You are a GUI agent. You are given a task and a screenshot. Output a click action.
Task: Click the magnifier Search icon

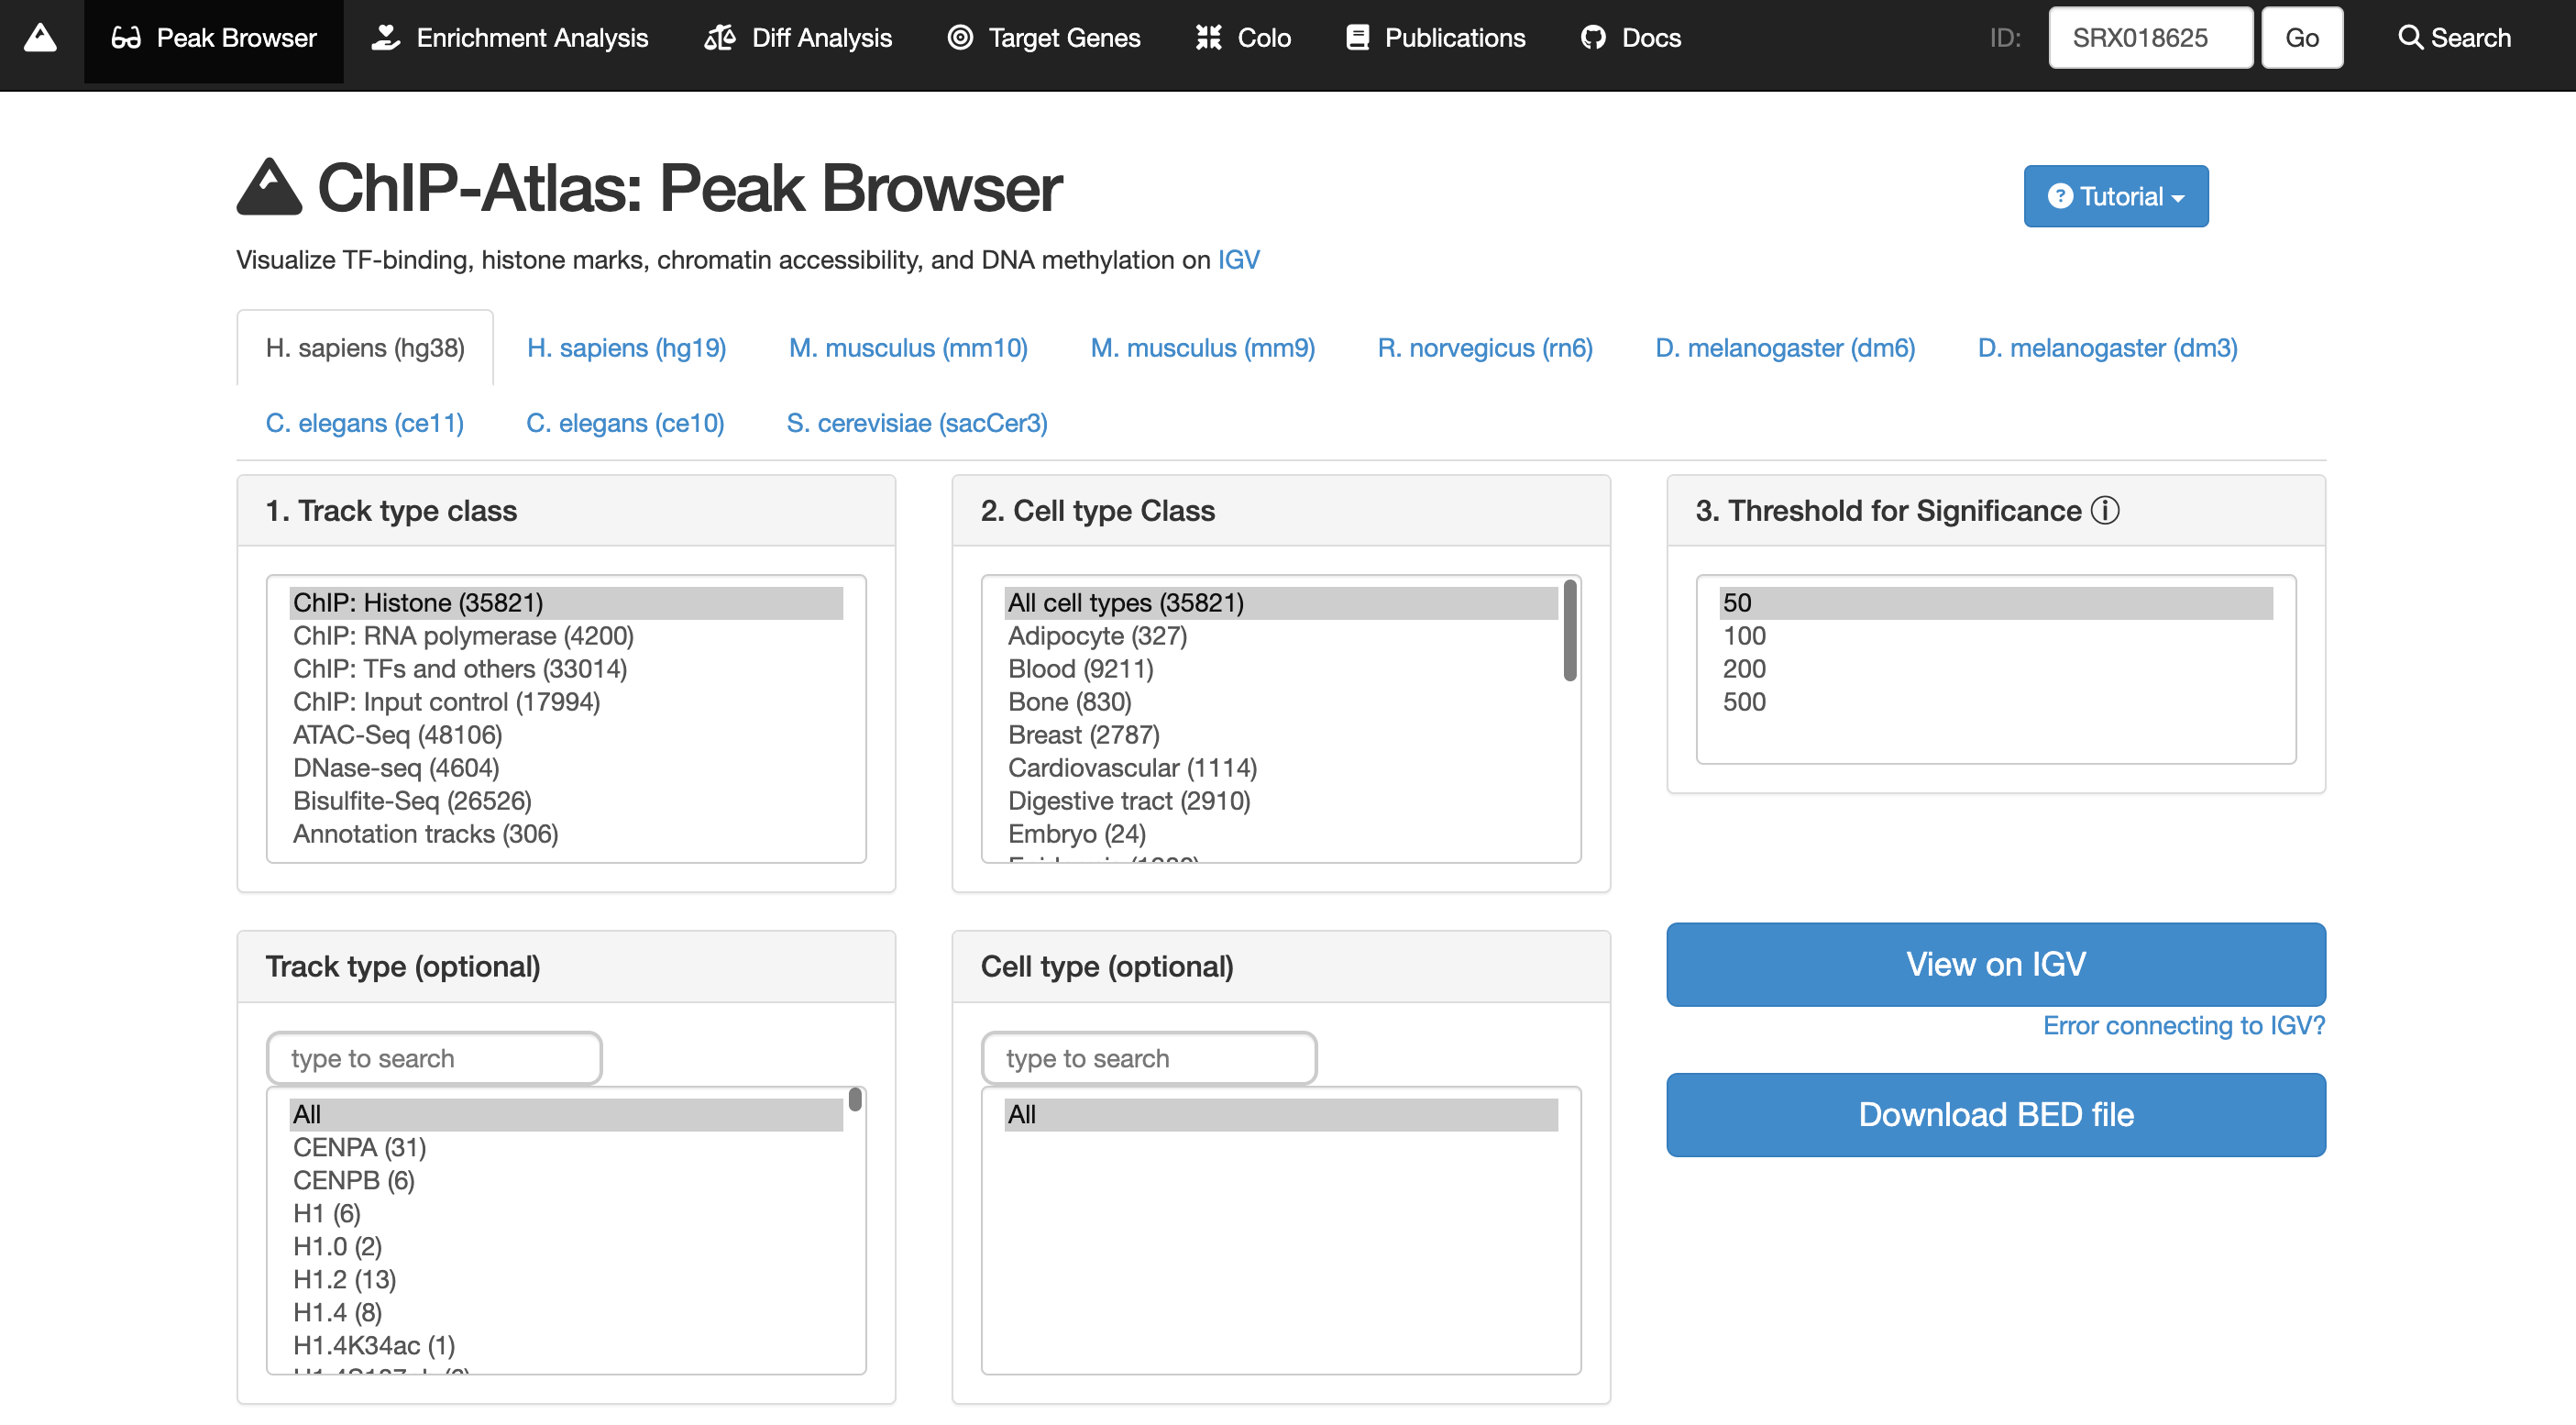pos(2410,38)
